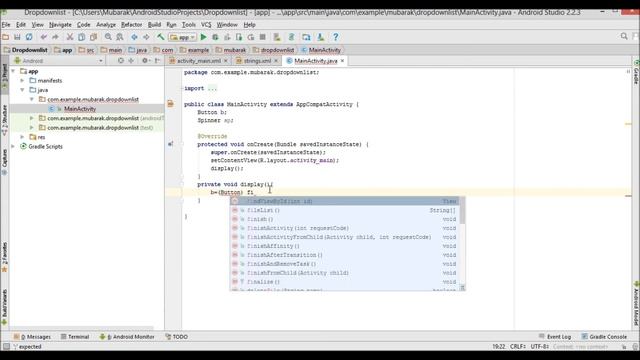Click the Replace toolbar icon

tap(120, 37)
